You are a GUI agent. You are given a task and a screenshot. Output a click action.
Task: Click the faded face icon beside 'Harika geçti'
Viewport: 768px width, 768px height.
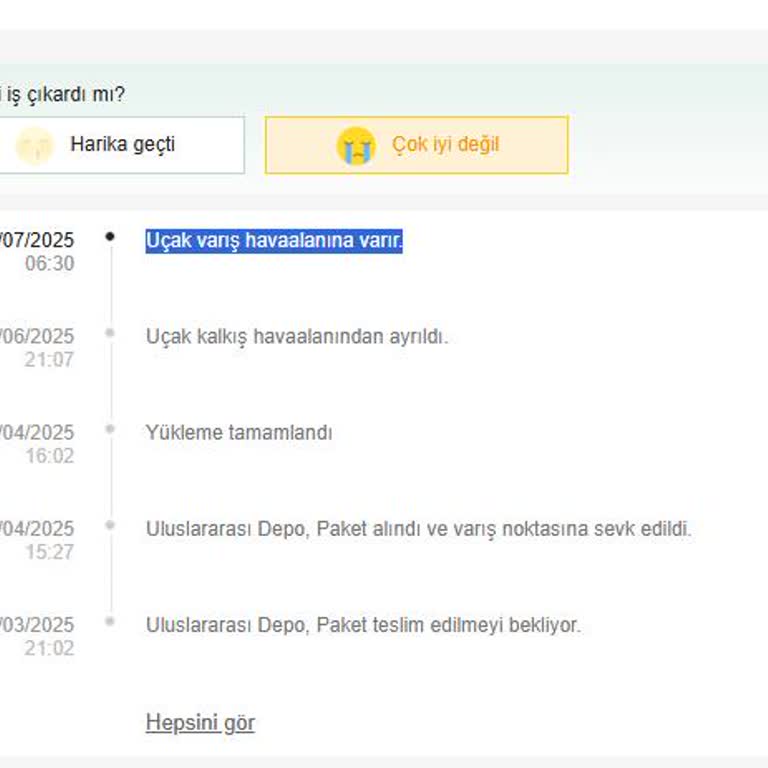pos(34,146)
